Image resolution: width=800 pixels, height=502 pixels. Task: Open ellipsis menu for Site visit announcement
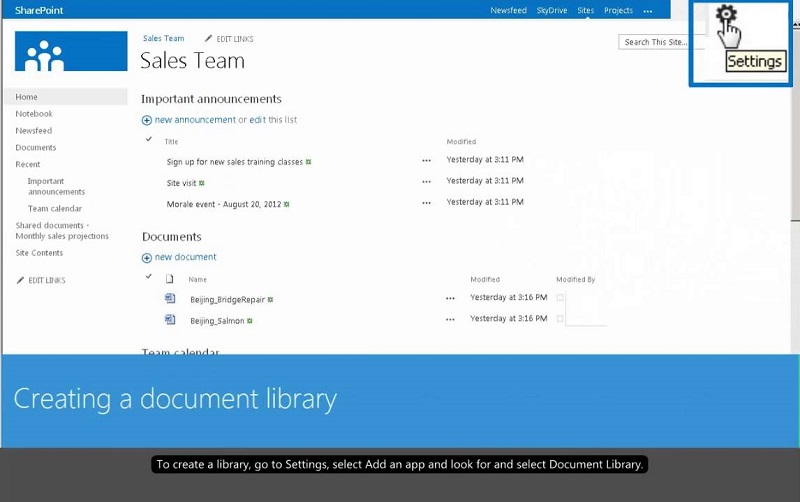(x=427, y=182)
